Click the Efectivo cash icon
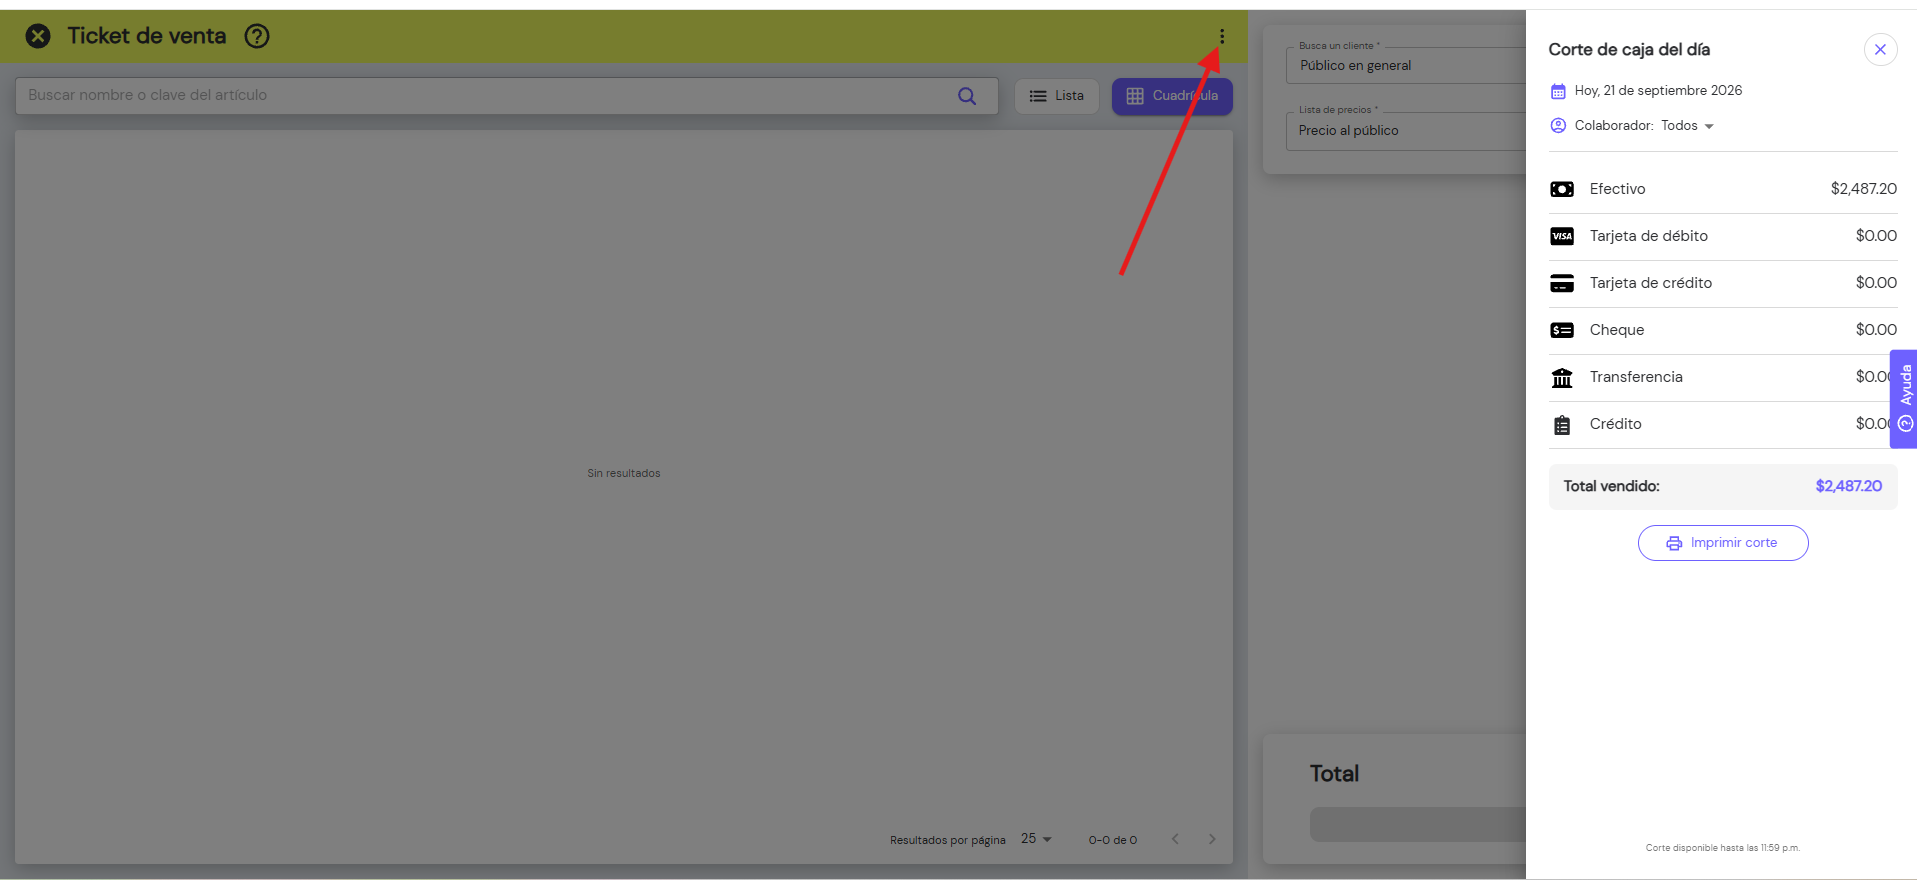1917x880 pixels. coord(1562,189)
